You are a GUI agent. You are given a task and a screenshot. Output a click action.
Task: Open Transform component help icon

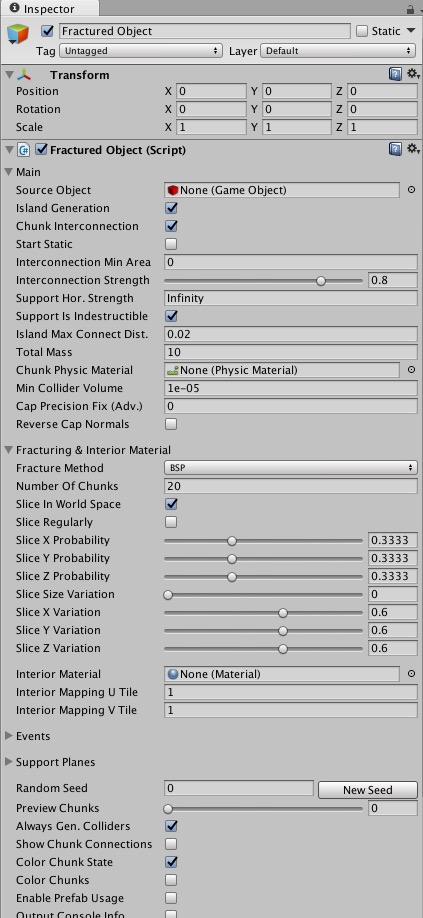pos(396,74)
